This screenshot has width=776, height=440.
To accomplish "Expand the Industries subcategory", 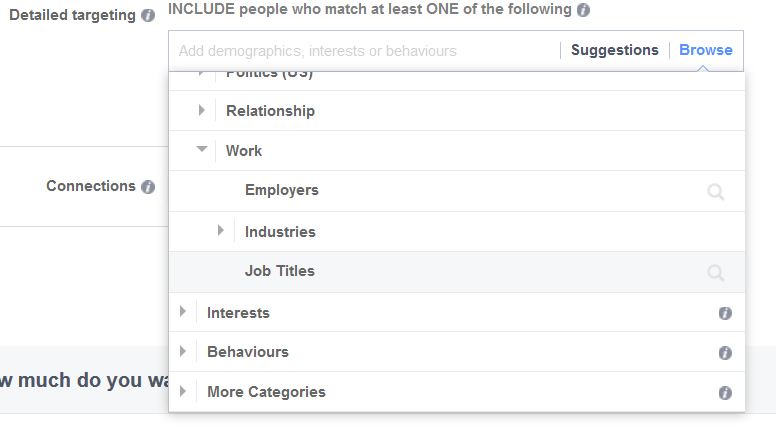I will pos(221,231).
